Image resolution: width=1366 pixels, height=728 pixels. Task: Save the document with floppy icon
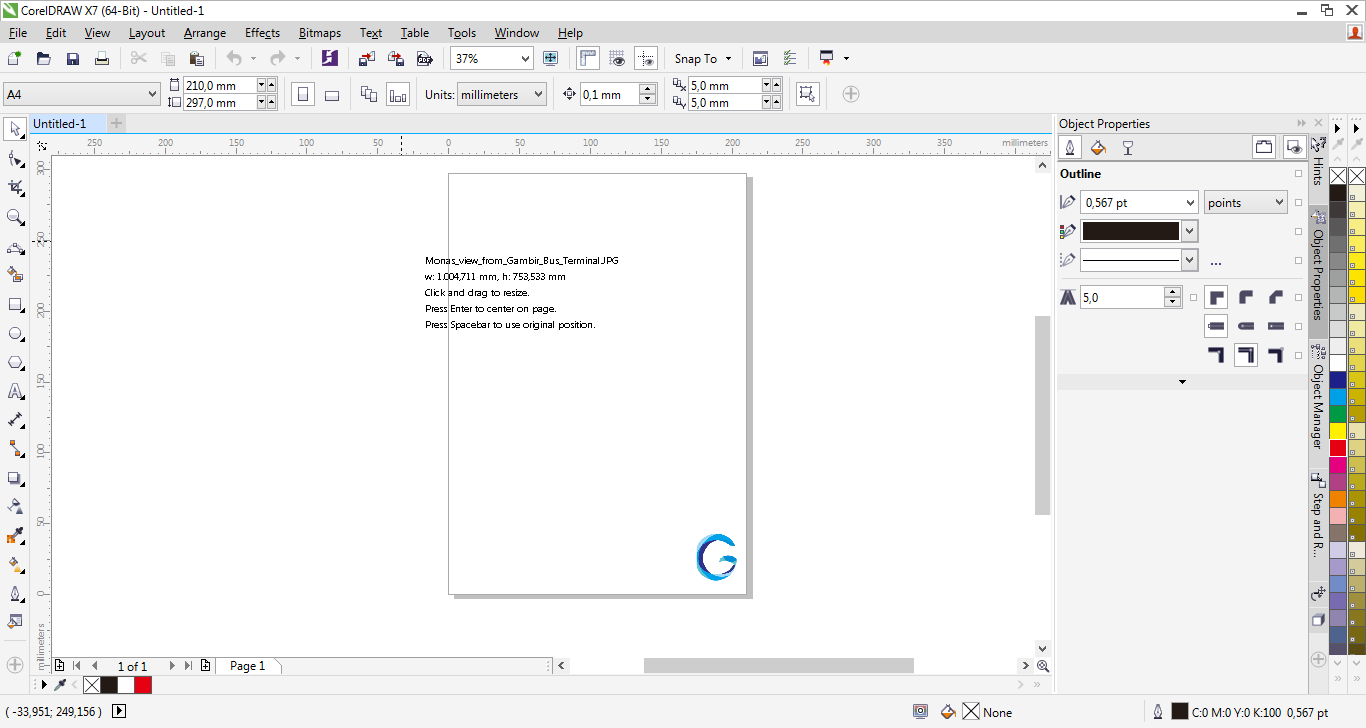(x=72, y=59)
